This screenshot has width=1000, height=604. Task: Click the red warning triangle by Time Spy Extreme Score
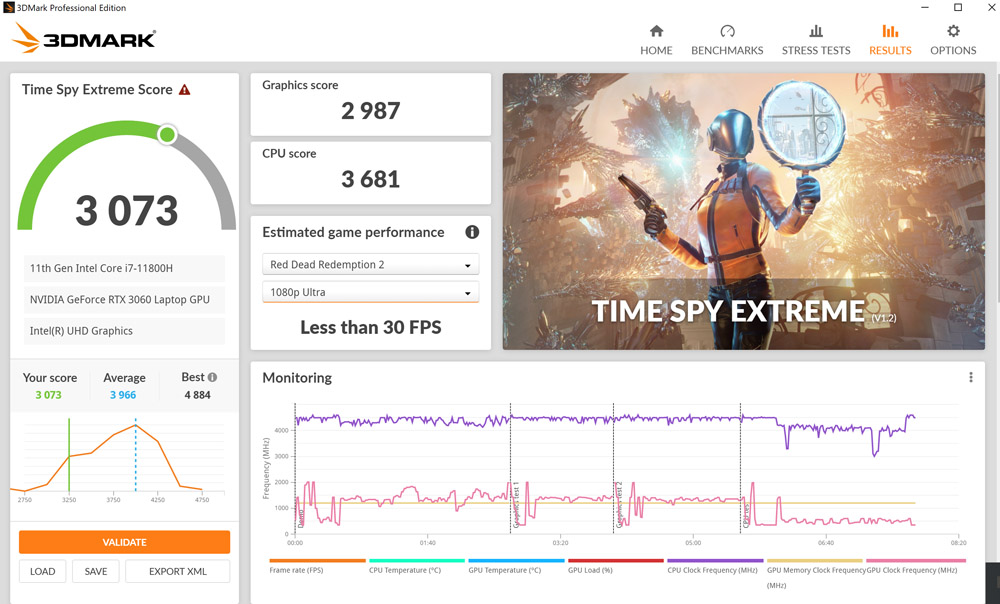tap(184, 90)
